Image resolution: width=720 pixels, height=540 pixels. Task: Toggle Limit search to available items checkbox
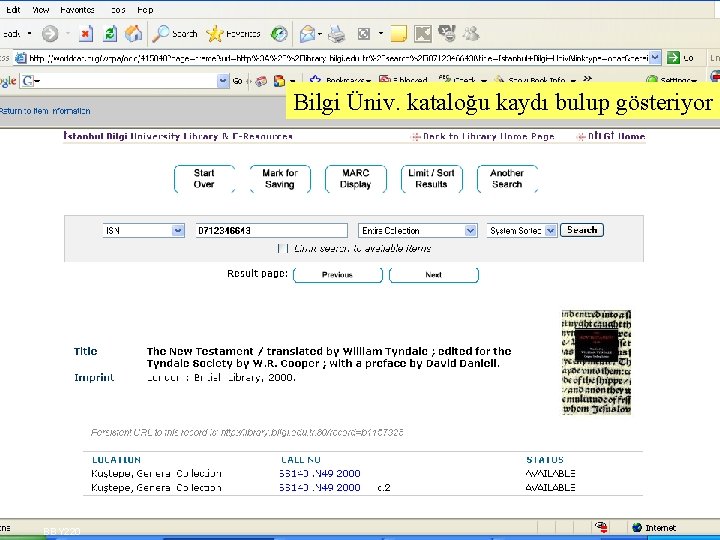point(283,248)
